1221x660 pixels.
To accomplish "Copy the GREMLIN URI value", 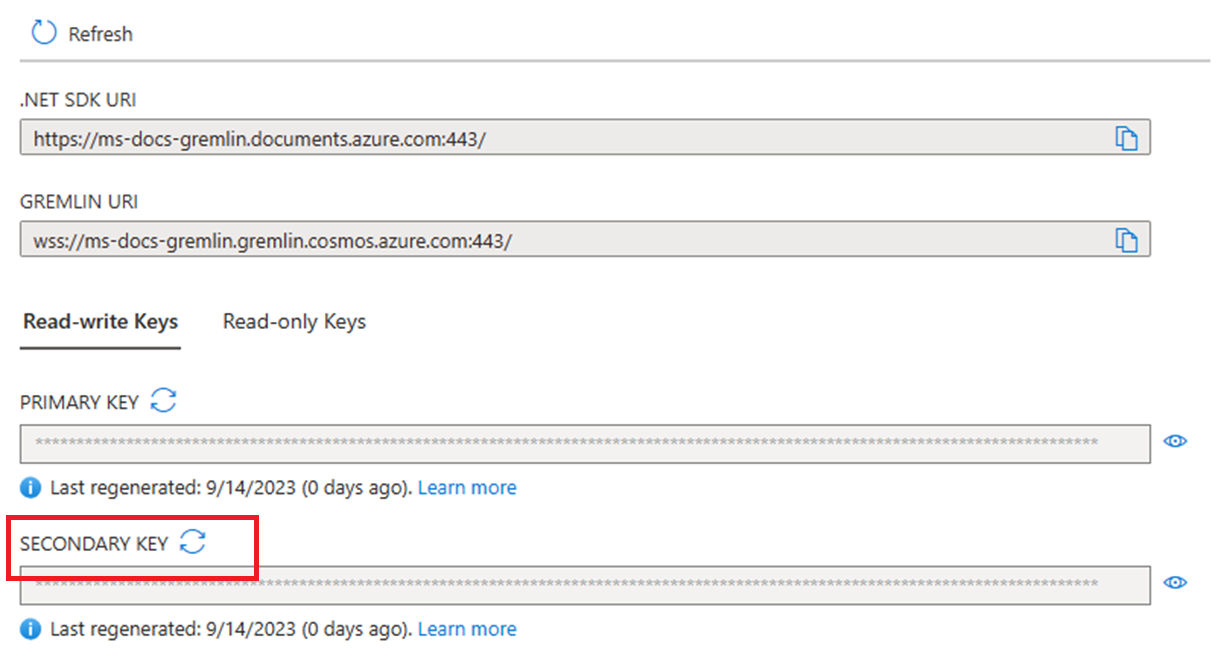I will (1127, 240).
